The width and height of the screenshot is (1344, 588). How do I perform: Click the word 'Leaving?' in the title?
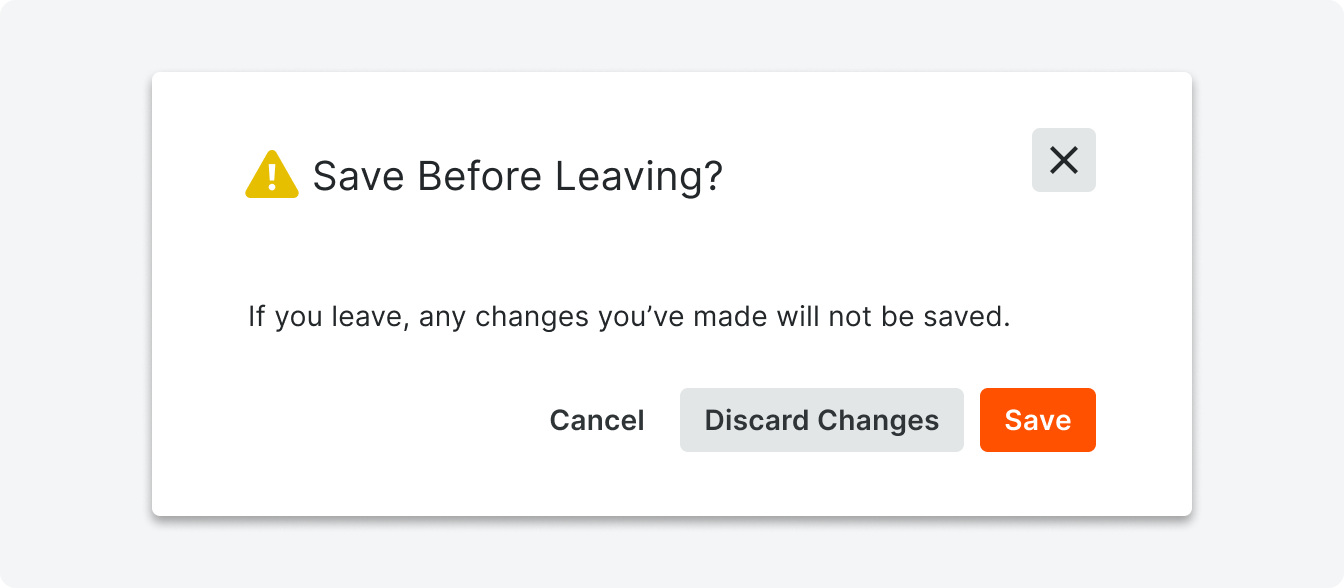(639, 177)
